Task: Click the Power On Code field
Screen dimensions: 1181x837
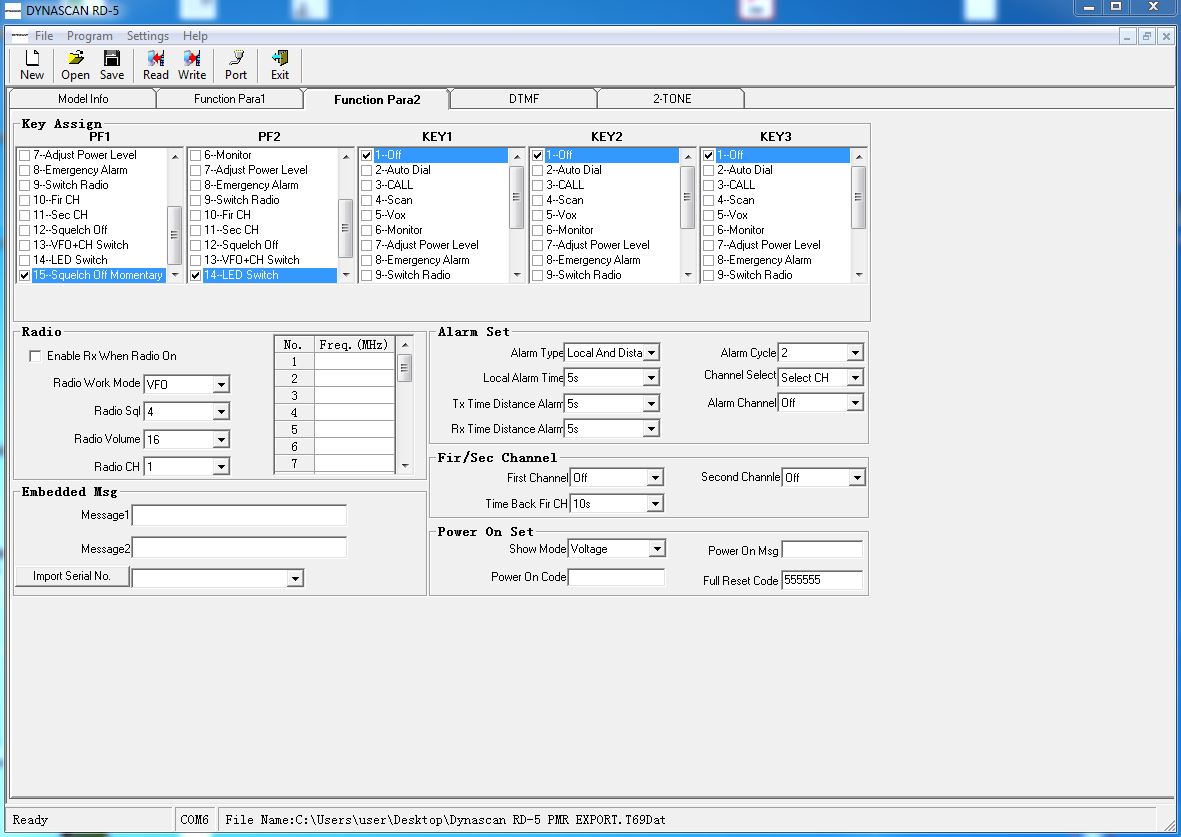Action: point(616,577)
